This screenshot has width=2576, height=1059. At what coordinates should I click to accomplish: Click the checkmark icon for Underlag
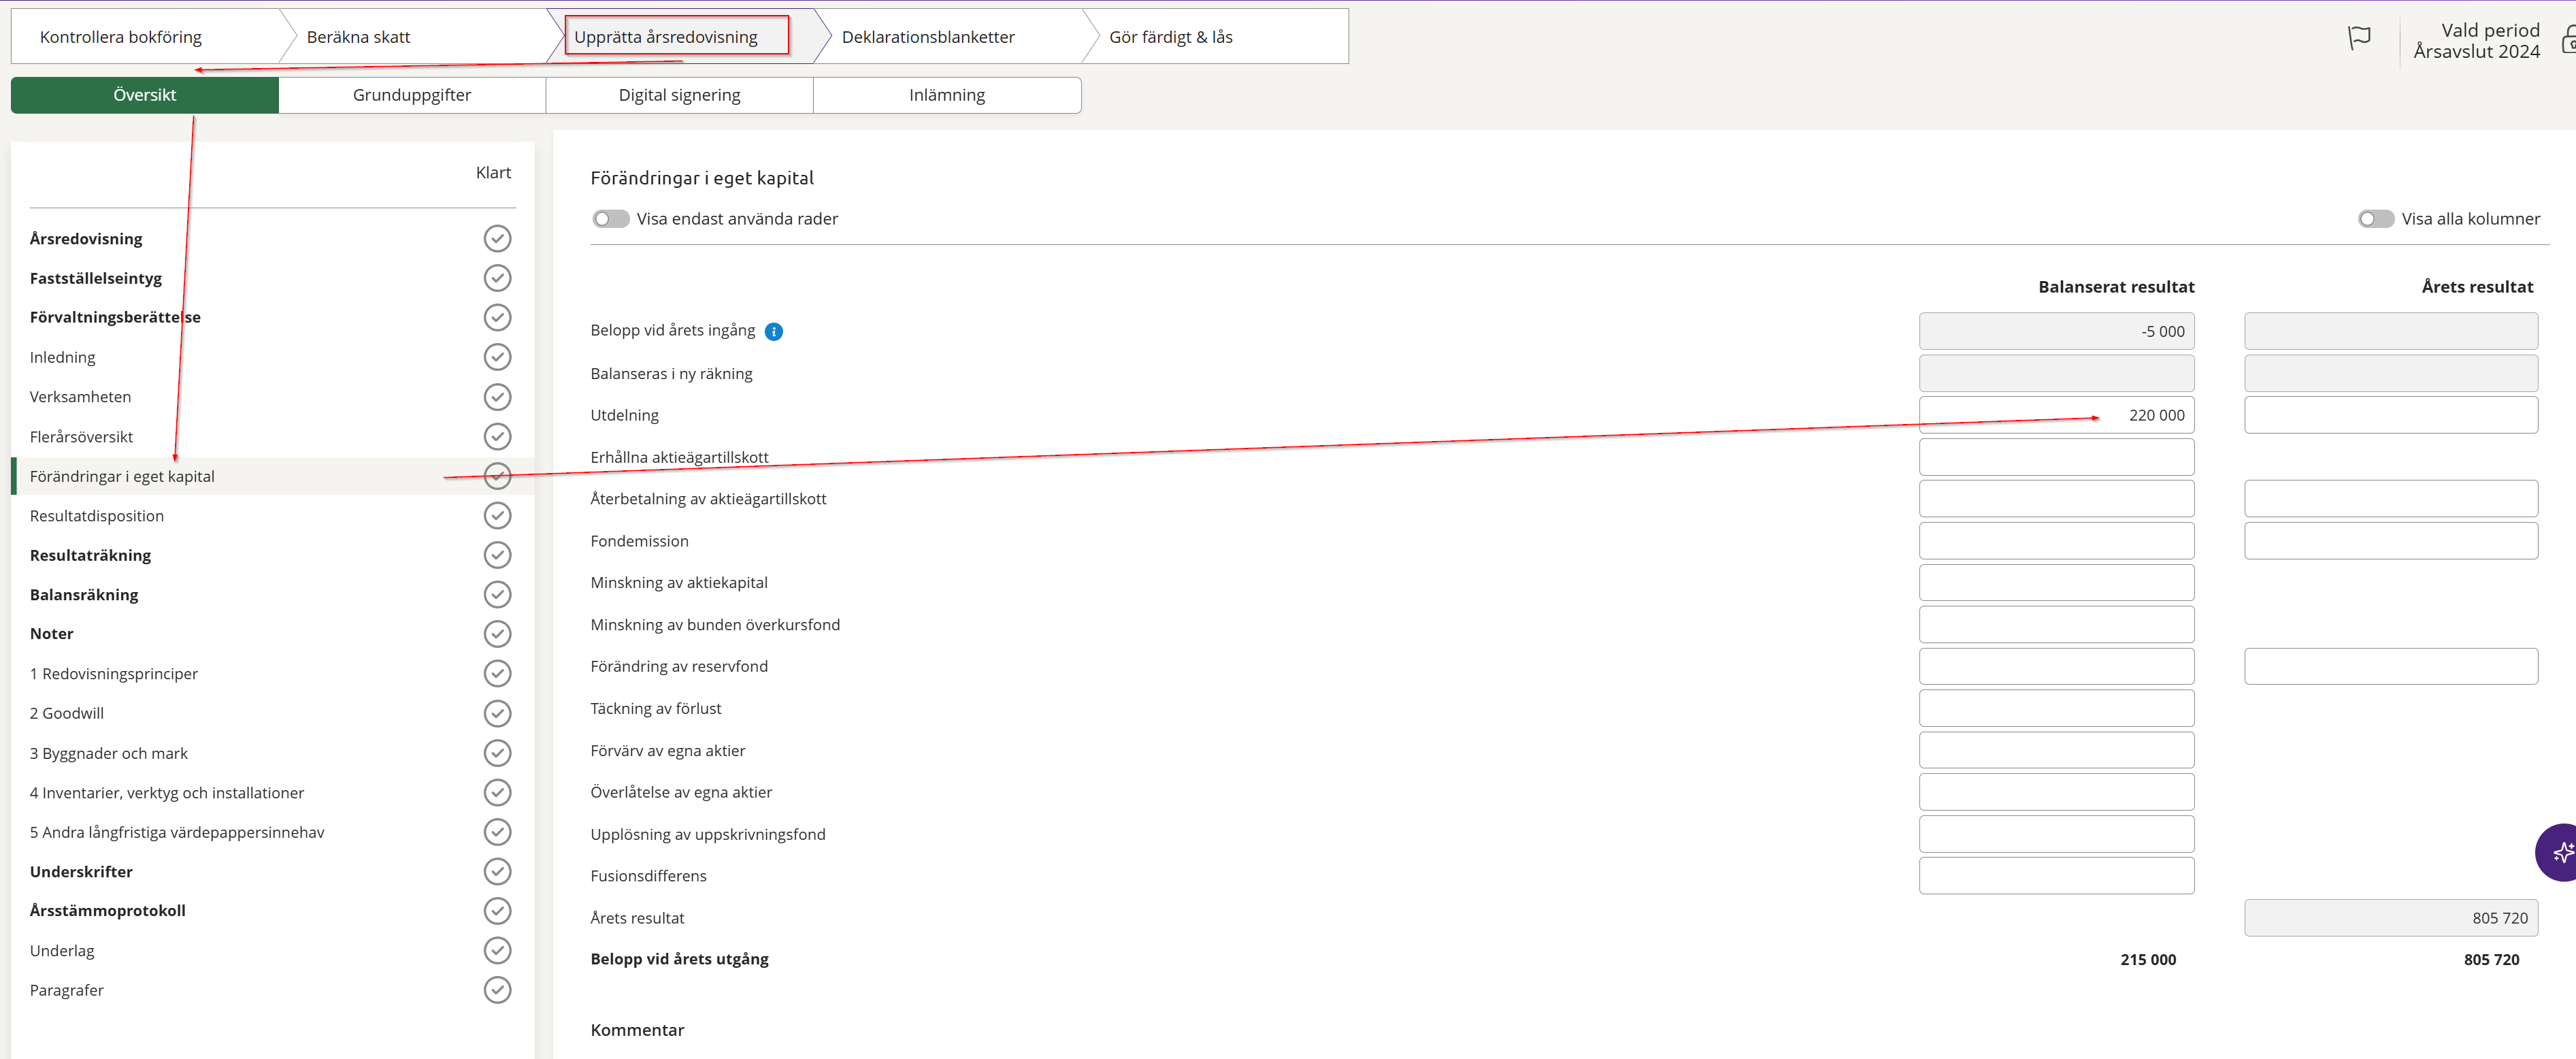(x=497, y=950)
